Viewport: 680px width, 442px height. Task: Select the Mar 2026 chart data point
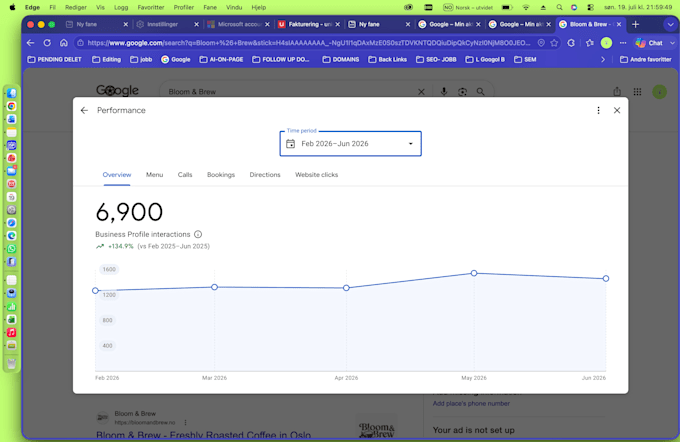(x=214, y=287)
